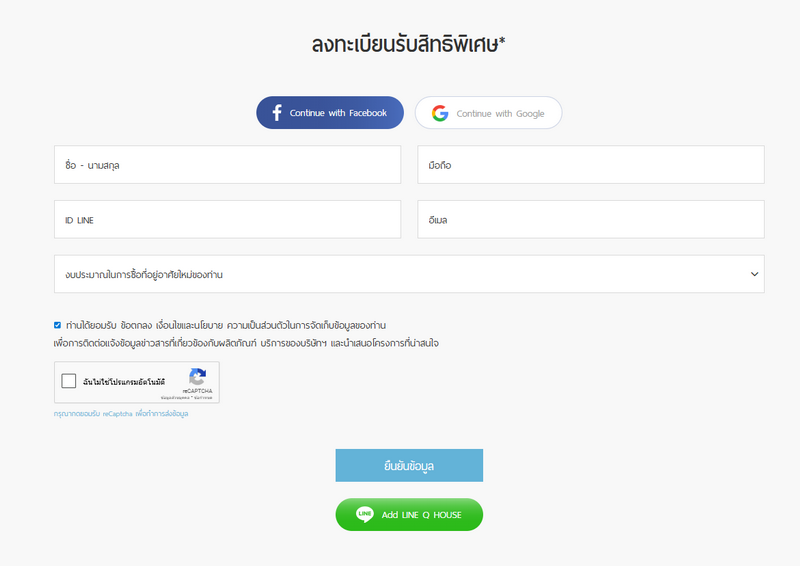The height and width of the screenshot is (566, 800).
Task: Open the housing budget dropdown
Action: click(x=400, y=273)
